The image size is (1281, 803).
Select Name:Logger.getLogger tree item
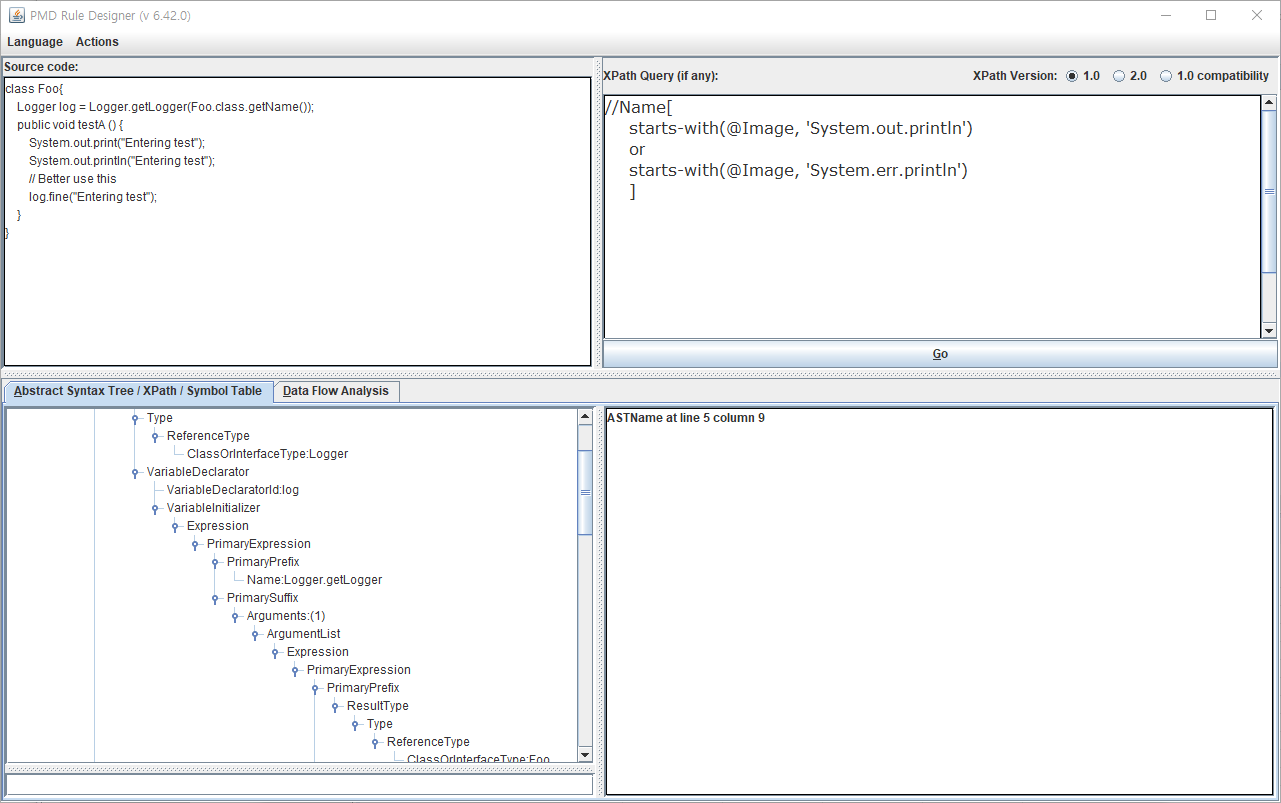pyautogui.click(x=314, y=580)
